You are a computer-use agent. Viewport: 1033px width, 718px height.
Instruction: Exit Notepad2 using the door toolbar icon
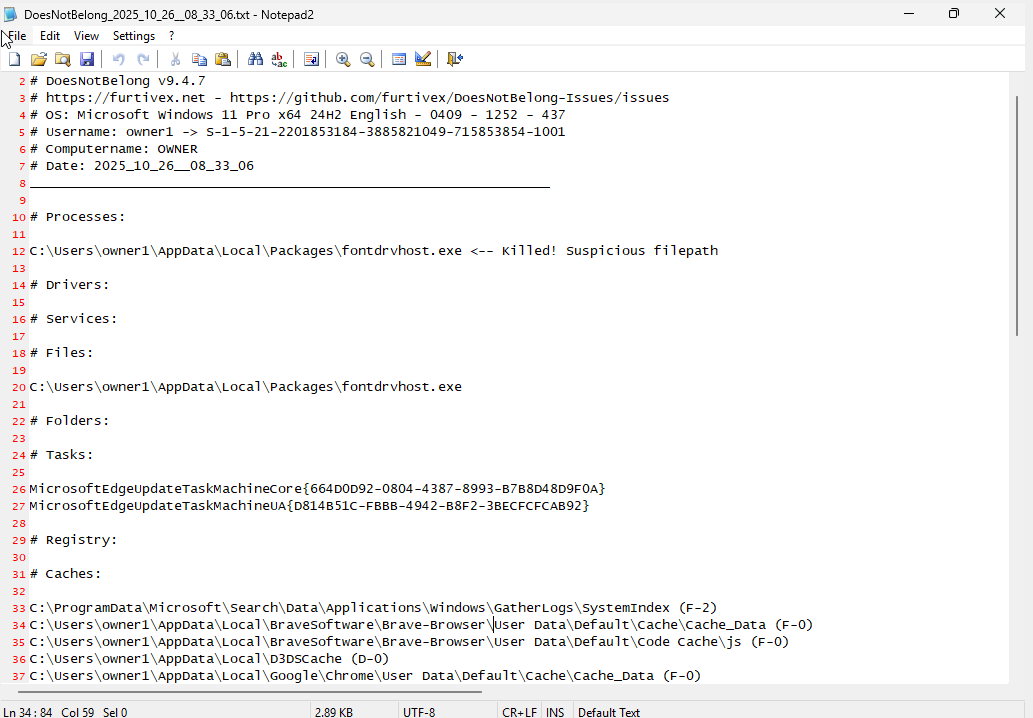[x=455, y=59]
